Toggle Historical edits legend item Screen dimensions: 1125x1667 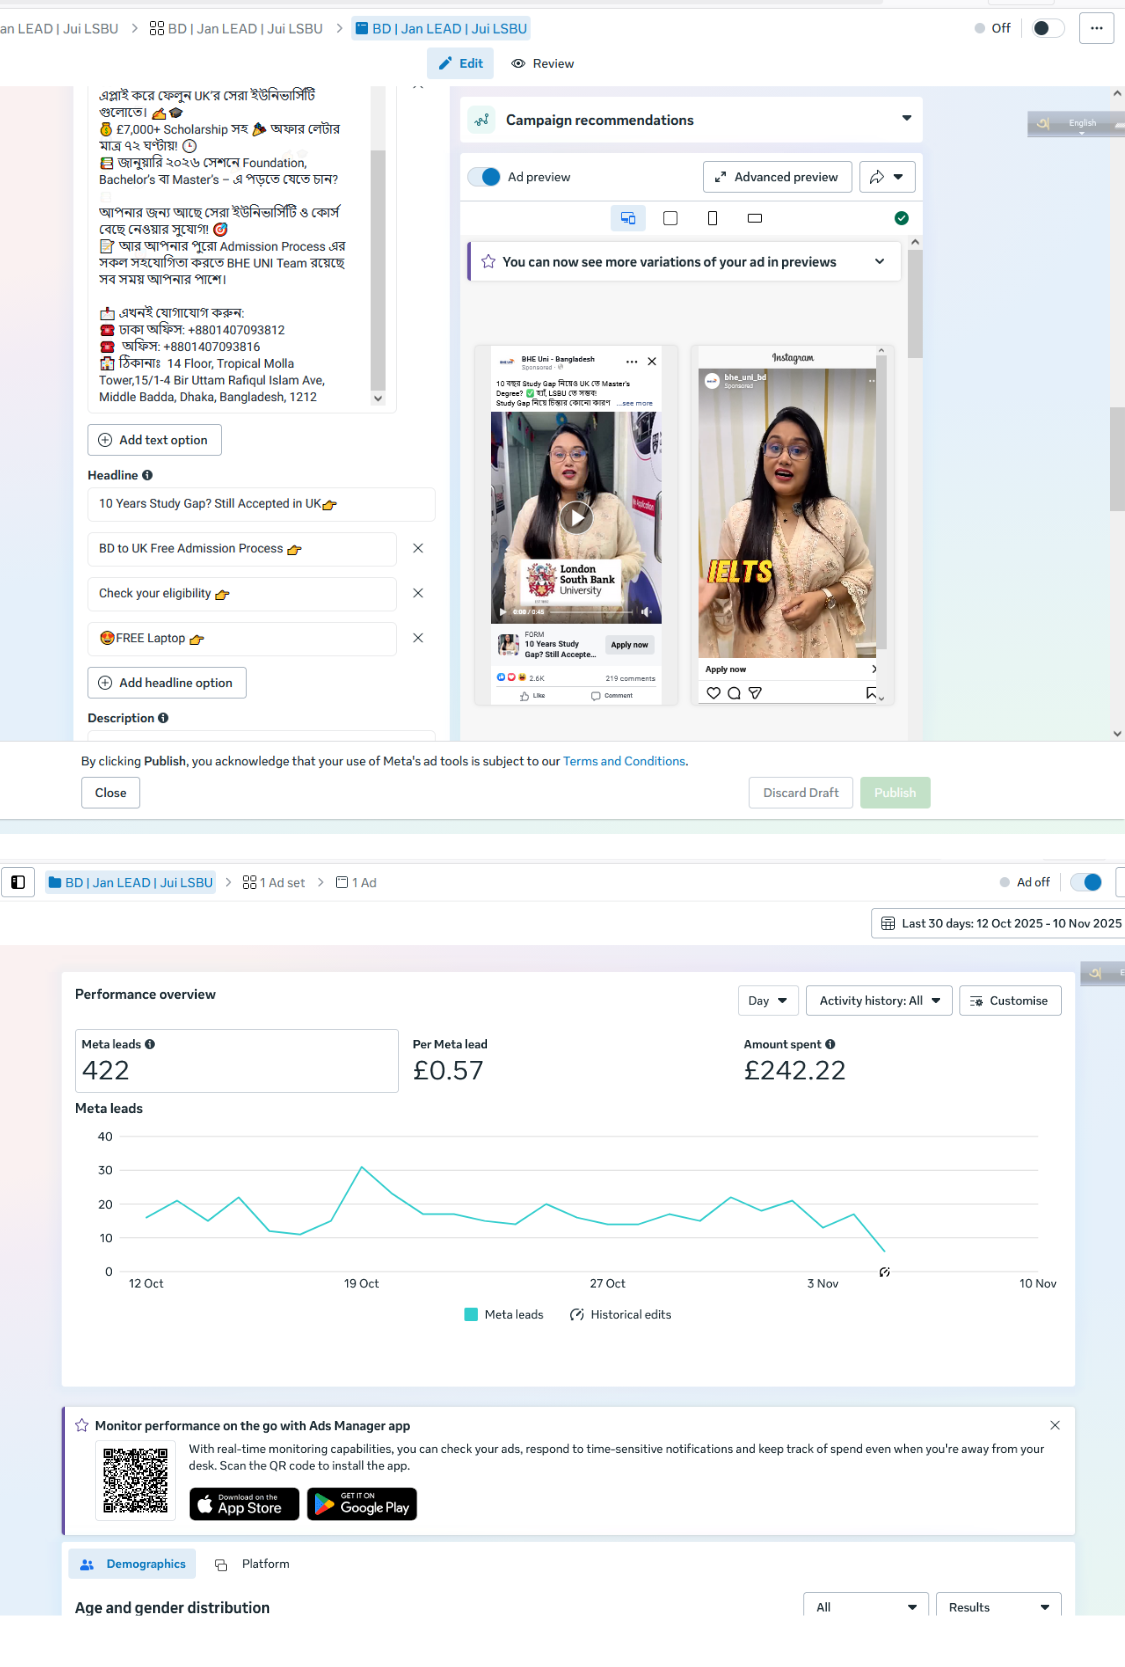(x=620, y=1314)
